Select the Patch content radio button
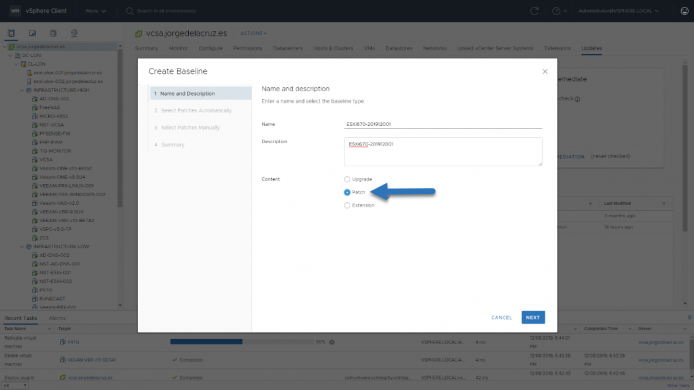This screenshot has height=390, width=694. coord(347,192)
